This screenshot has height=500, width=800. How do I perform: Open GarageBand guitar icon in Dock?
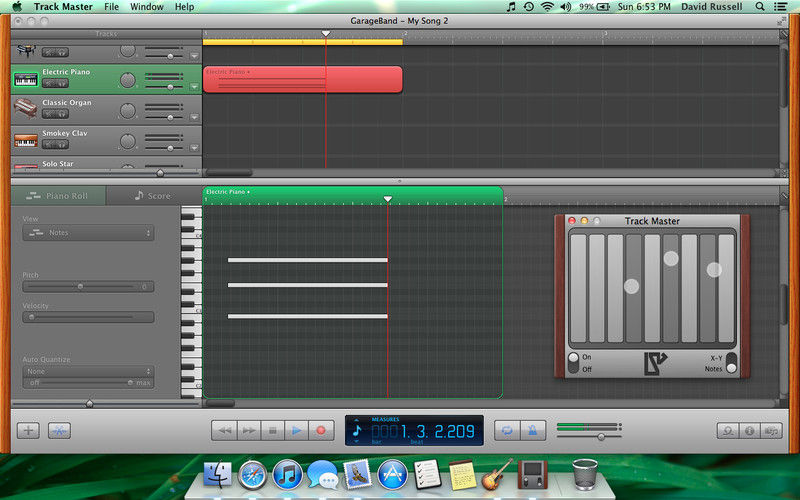[x=496, y=474]
